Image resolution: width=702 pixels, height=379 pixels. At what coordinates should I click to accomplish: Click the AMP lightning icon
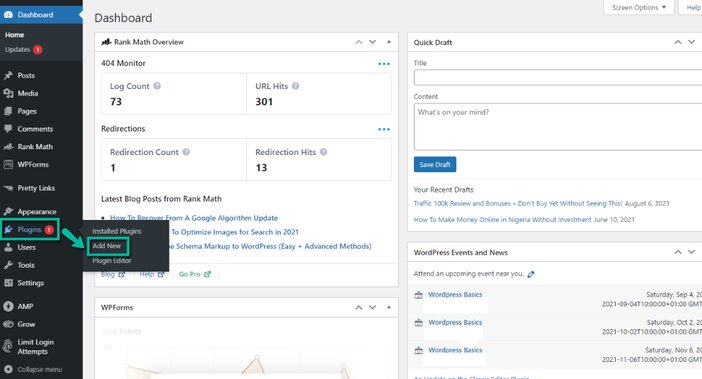pyautogui.click(x=8, y=307)
